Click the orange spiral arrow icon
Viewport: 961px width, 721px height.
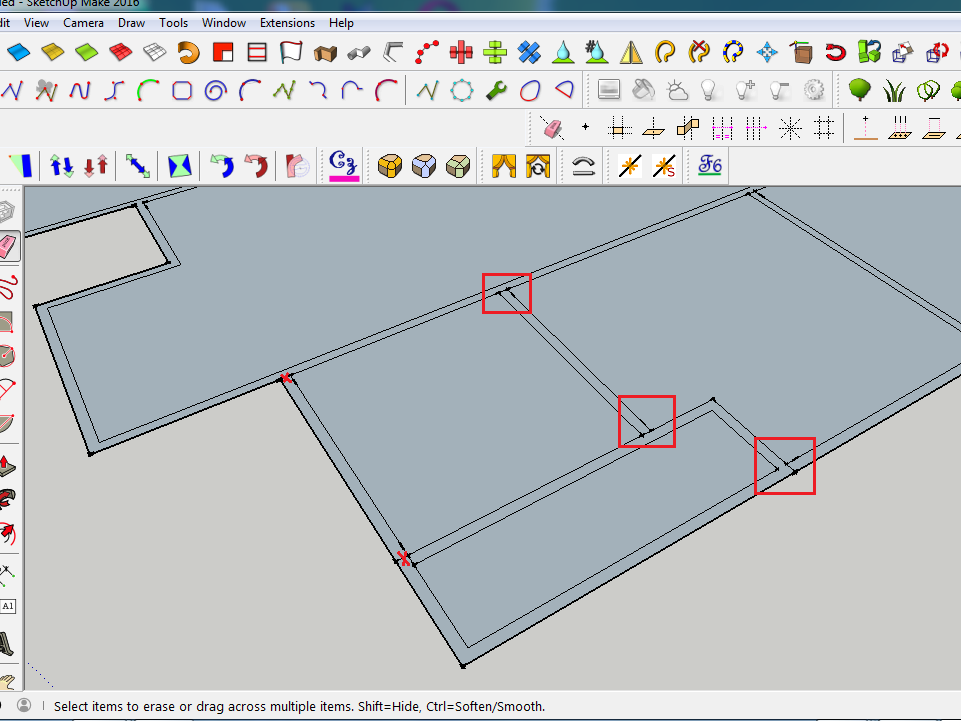(189, 52)
